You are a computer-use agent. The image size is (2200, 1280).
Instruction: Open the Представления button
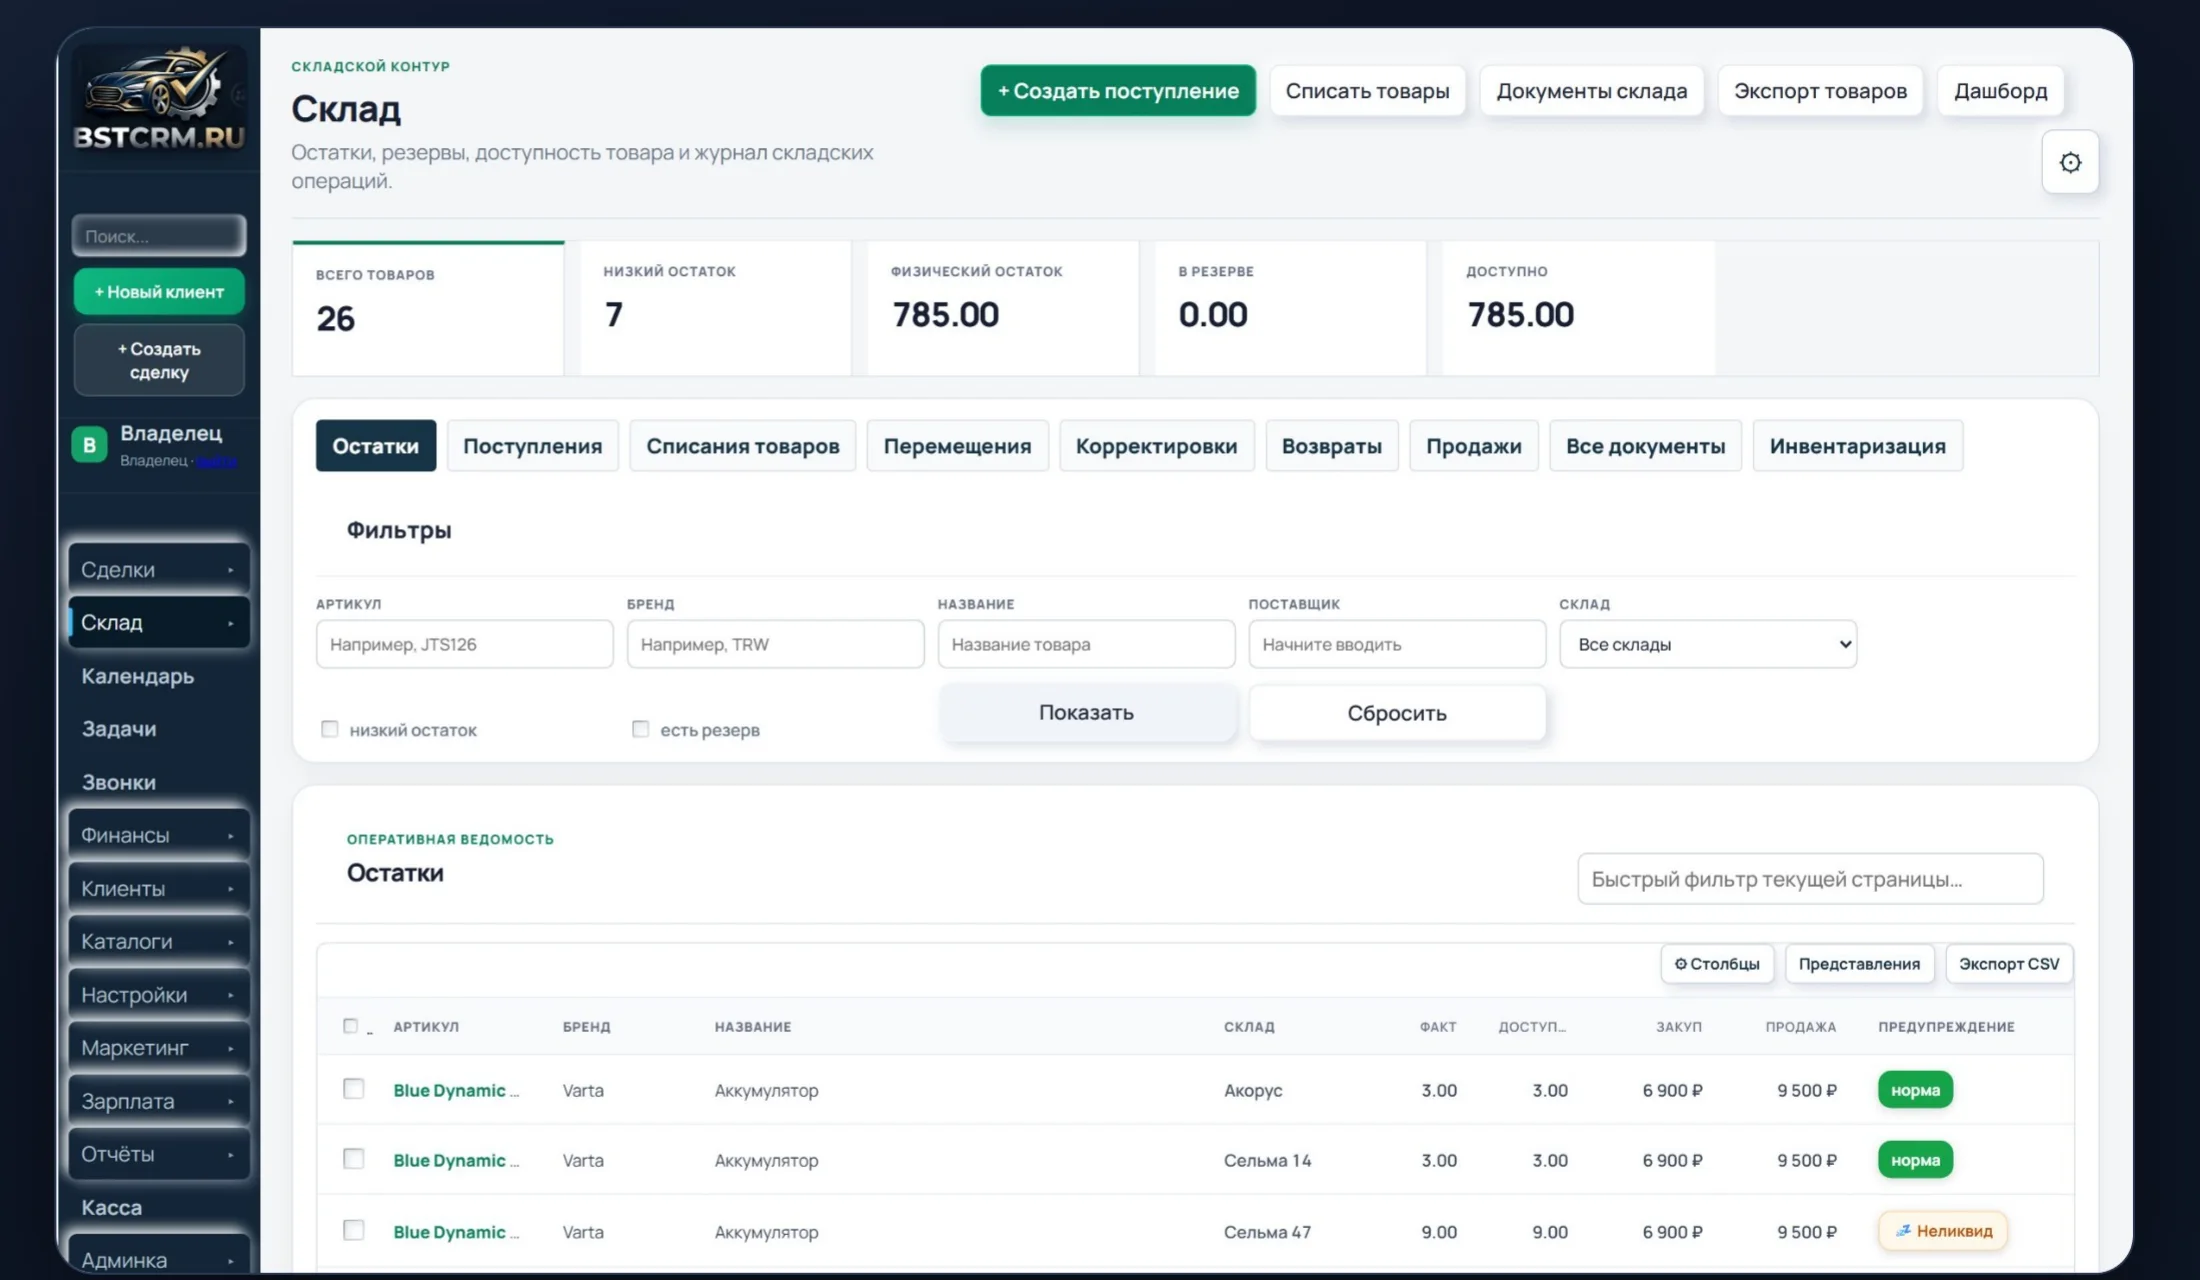1859,964
